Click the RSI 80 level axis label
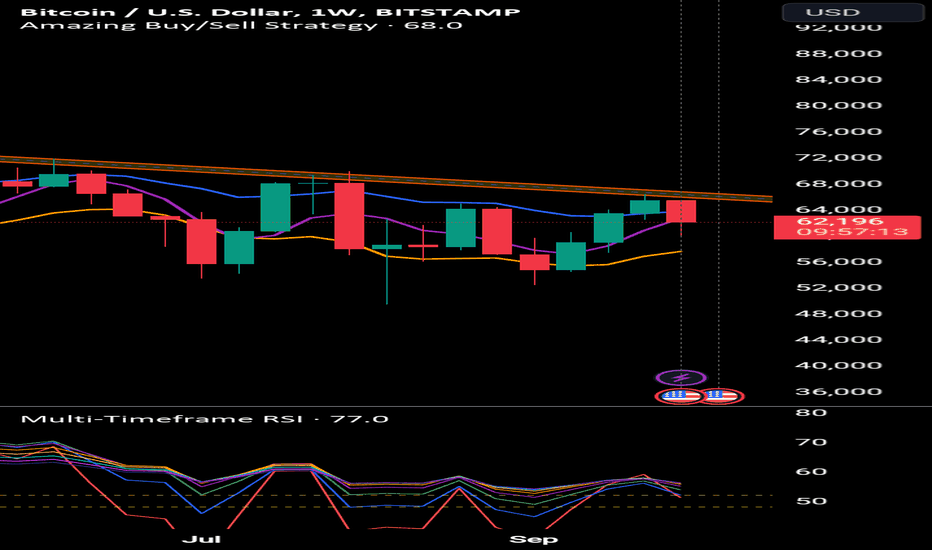 click(x=811, y=412)
